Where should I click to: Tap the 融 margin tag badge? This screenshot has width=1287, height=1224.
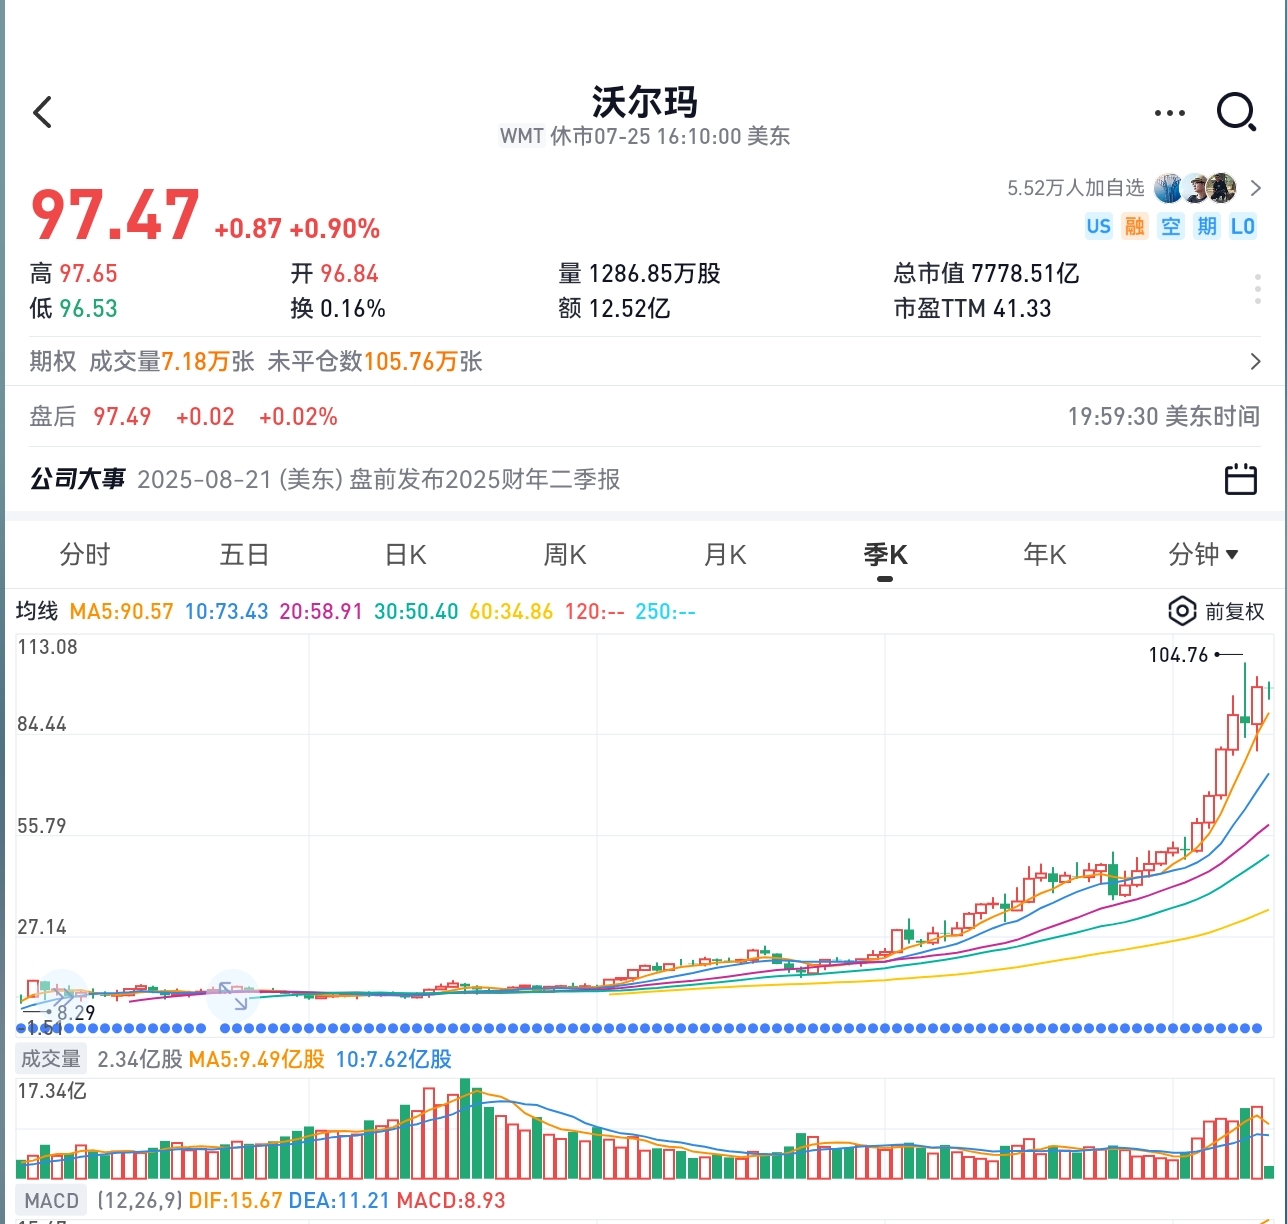point(1134,226)
